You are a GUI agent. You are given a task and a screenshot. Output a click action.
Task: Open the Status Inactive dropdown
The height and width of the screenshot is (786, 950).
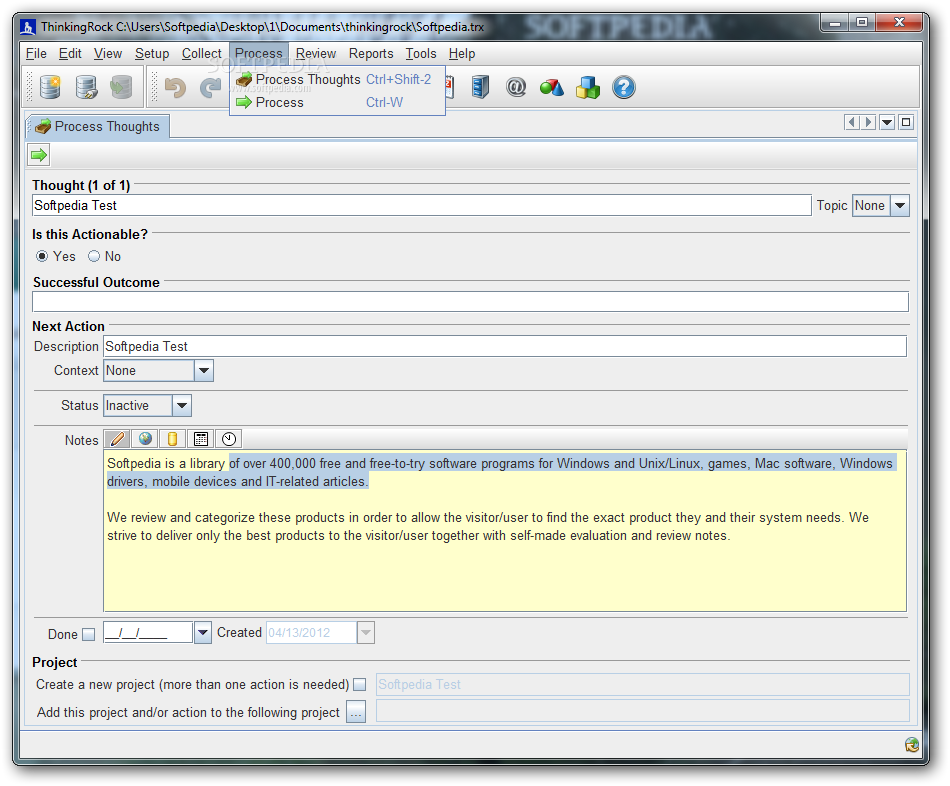point(182,405)
